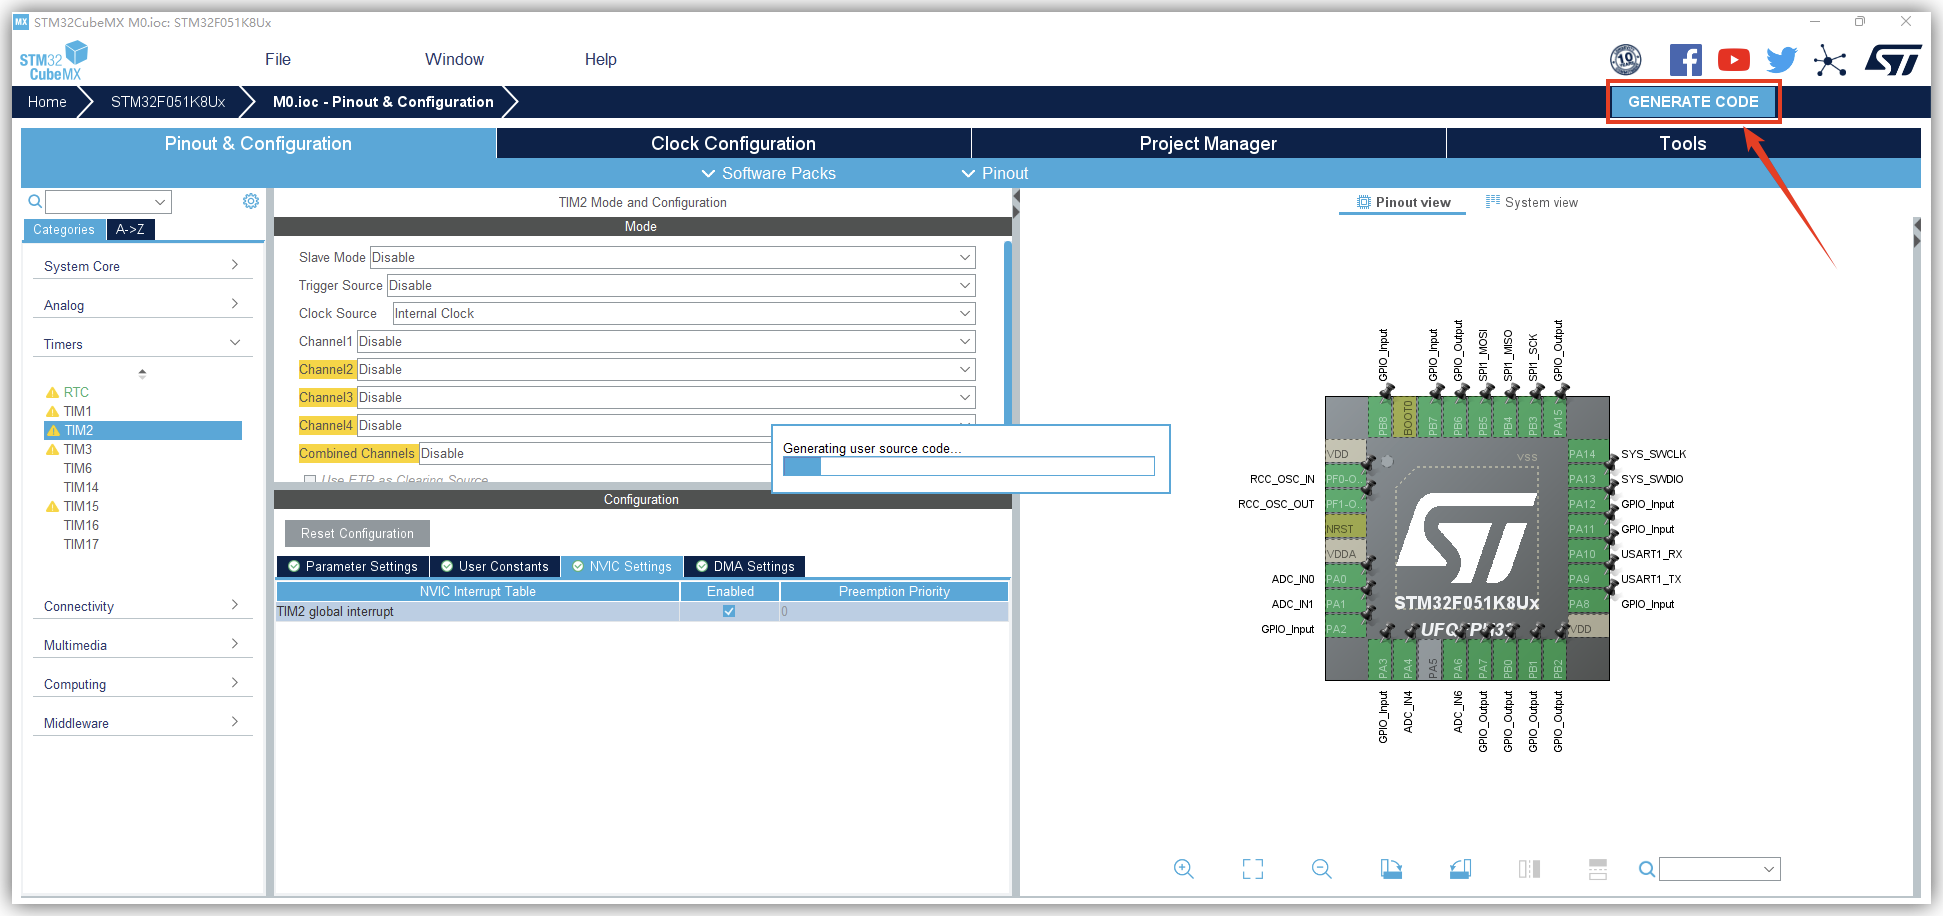Open the Clock Configuration tab
The width and height of the screenshot is (1943, 916).
point(733,143)
